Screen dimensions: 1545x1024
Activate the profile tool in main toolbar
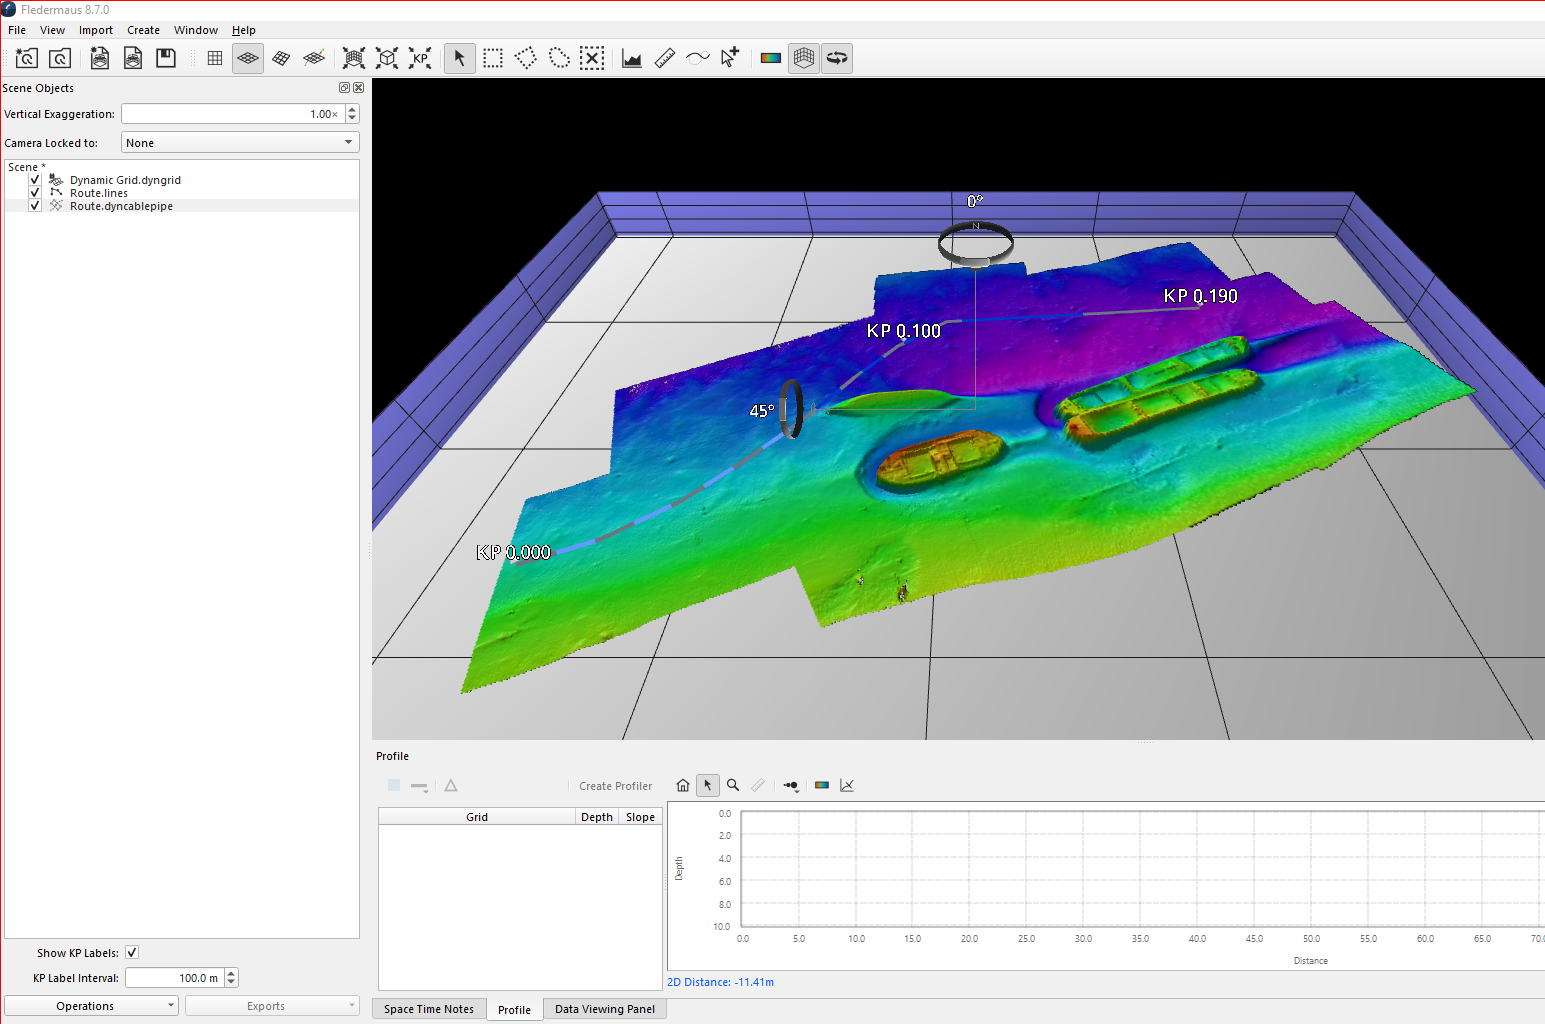pyautogui.click(x=632, y=58)
